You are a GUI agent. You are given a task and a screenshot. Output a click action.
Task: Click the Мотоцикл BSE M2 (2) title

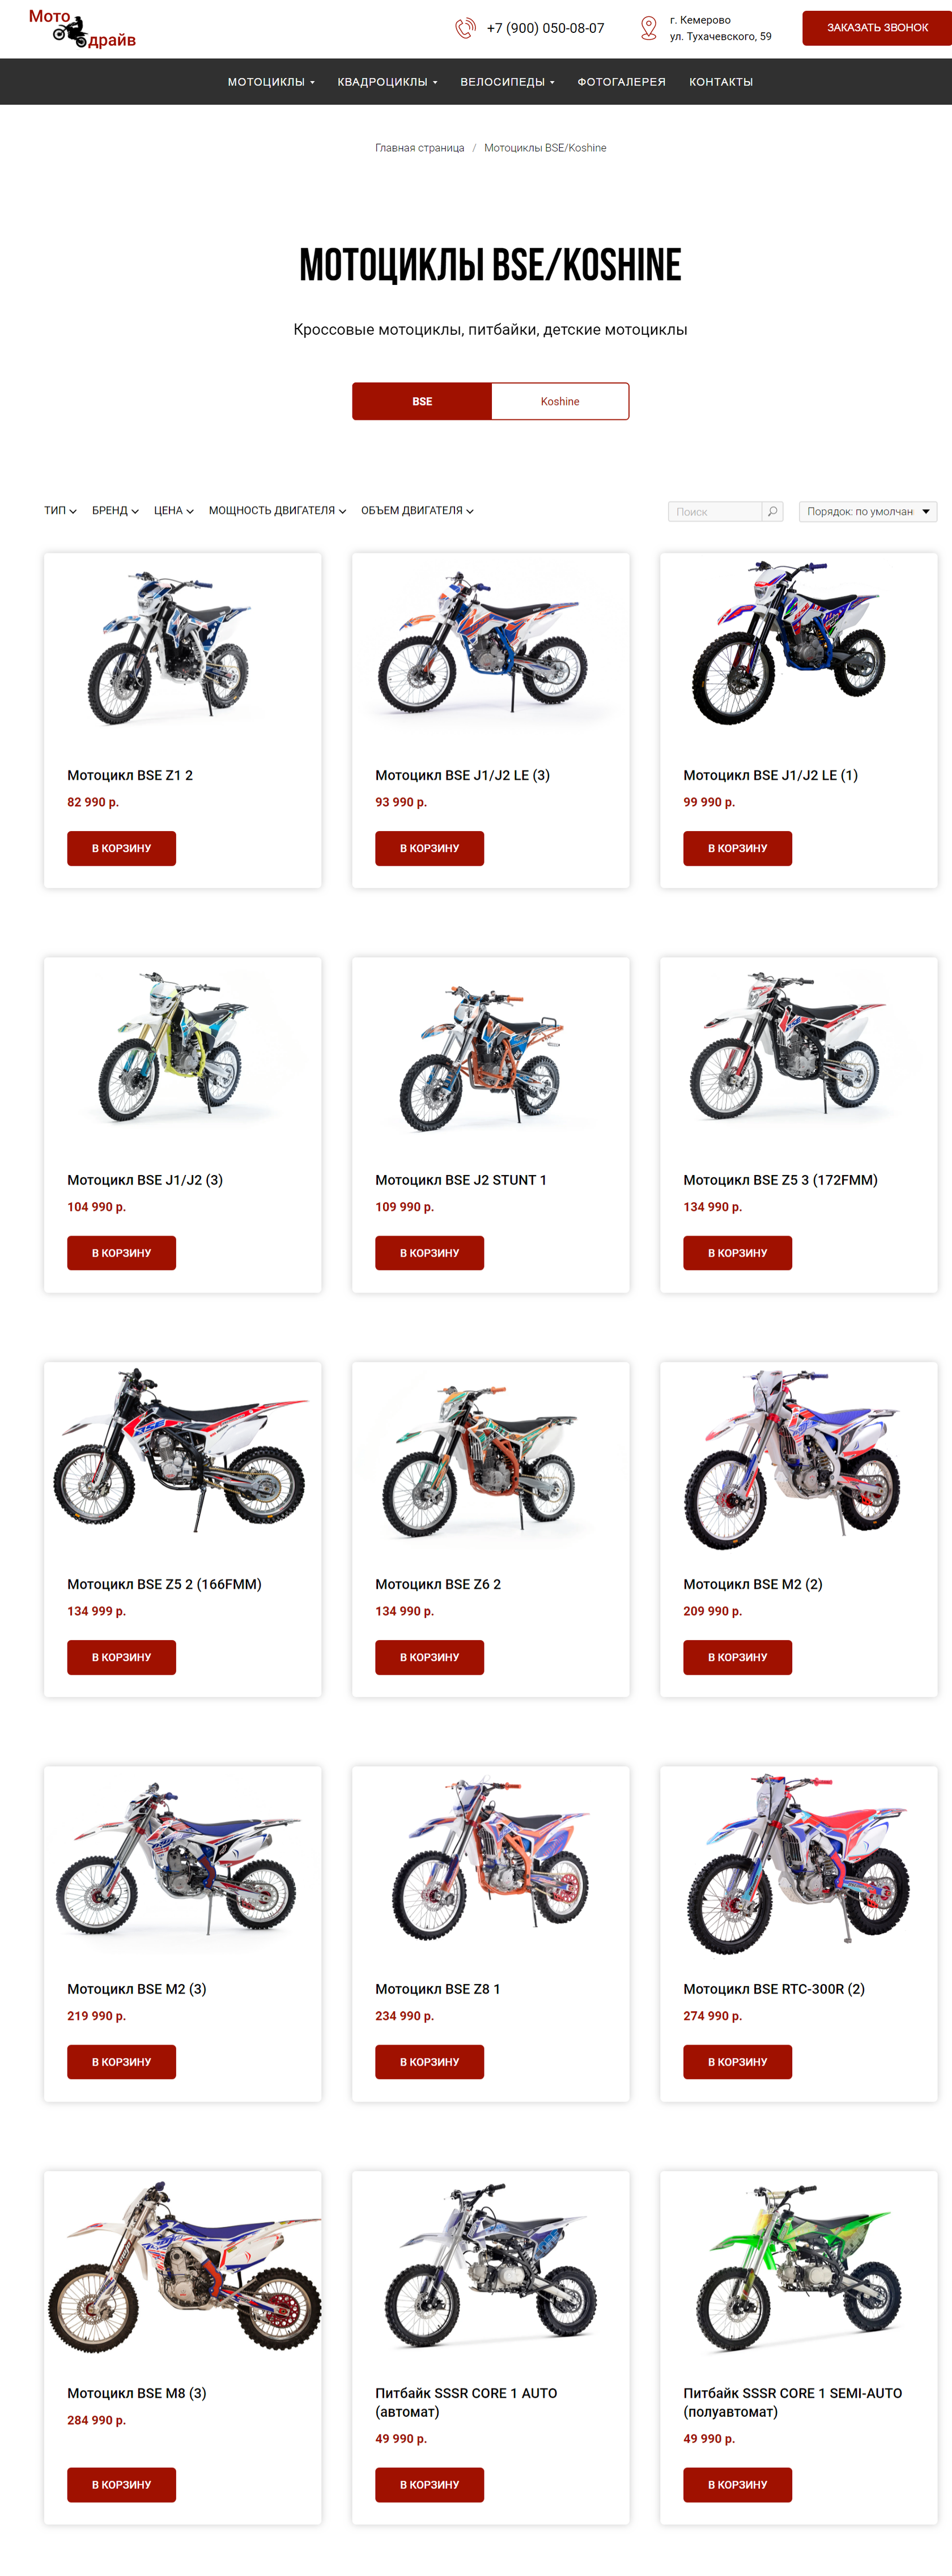point(753,1584)
